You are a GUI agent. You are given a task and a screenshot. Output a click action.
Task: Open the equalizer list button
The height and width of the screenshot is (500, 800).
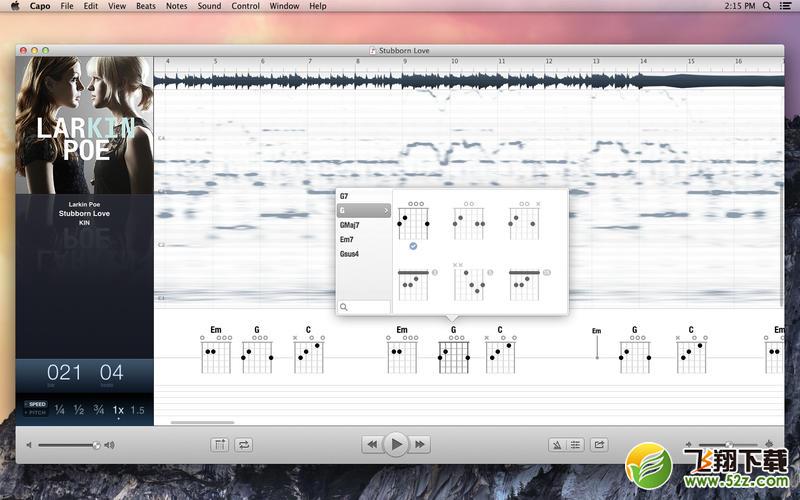point(575,445)
